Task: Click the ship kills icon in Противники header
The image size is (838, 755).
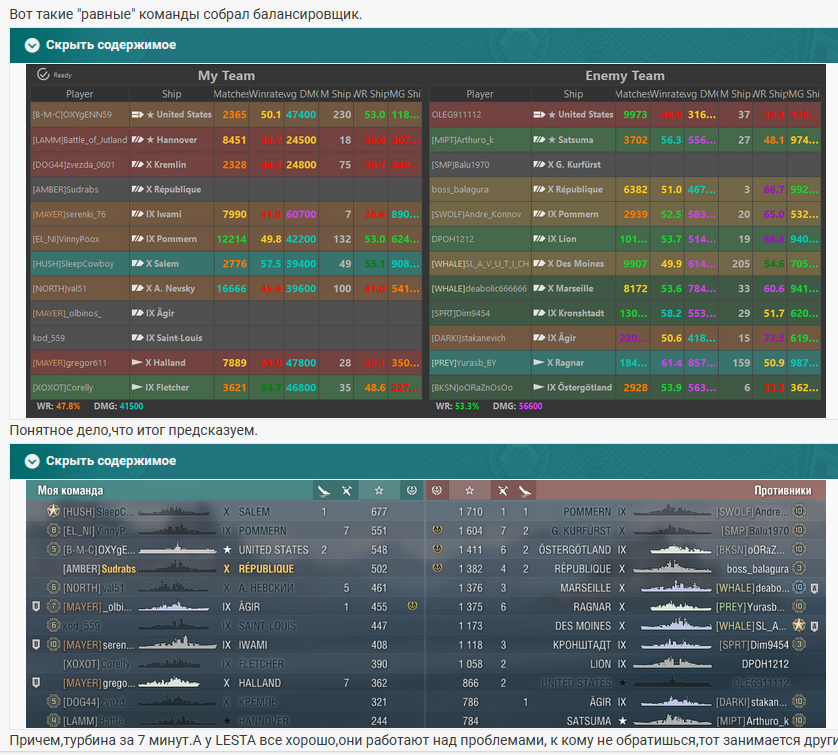Action: [524, 491]
